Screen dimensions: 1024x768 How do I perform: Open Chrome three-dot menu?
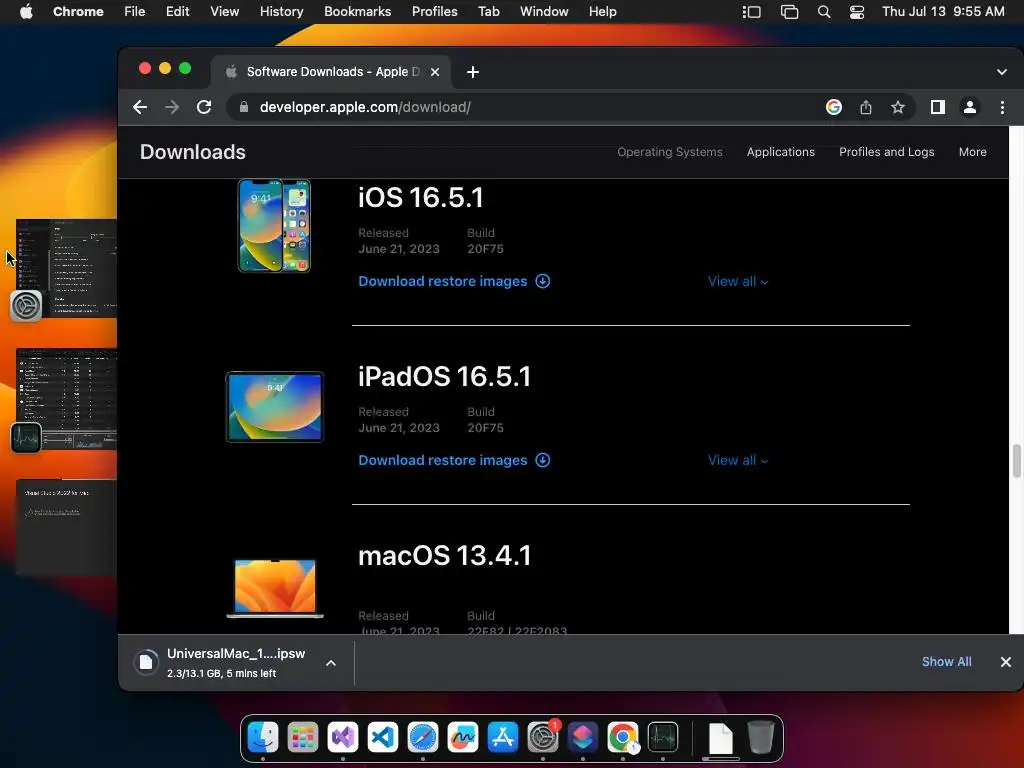point(1002,107)
